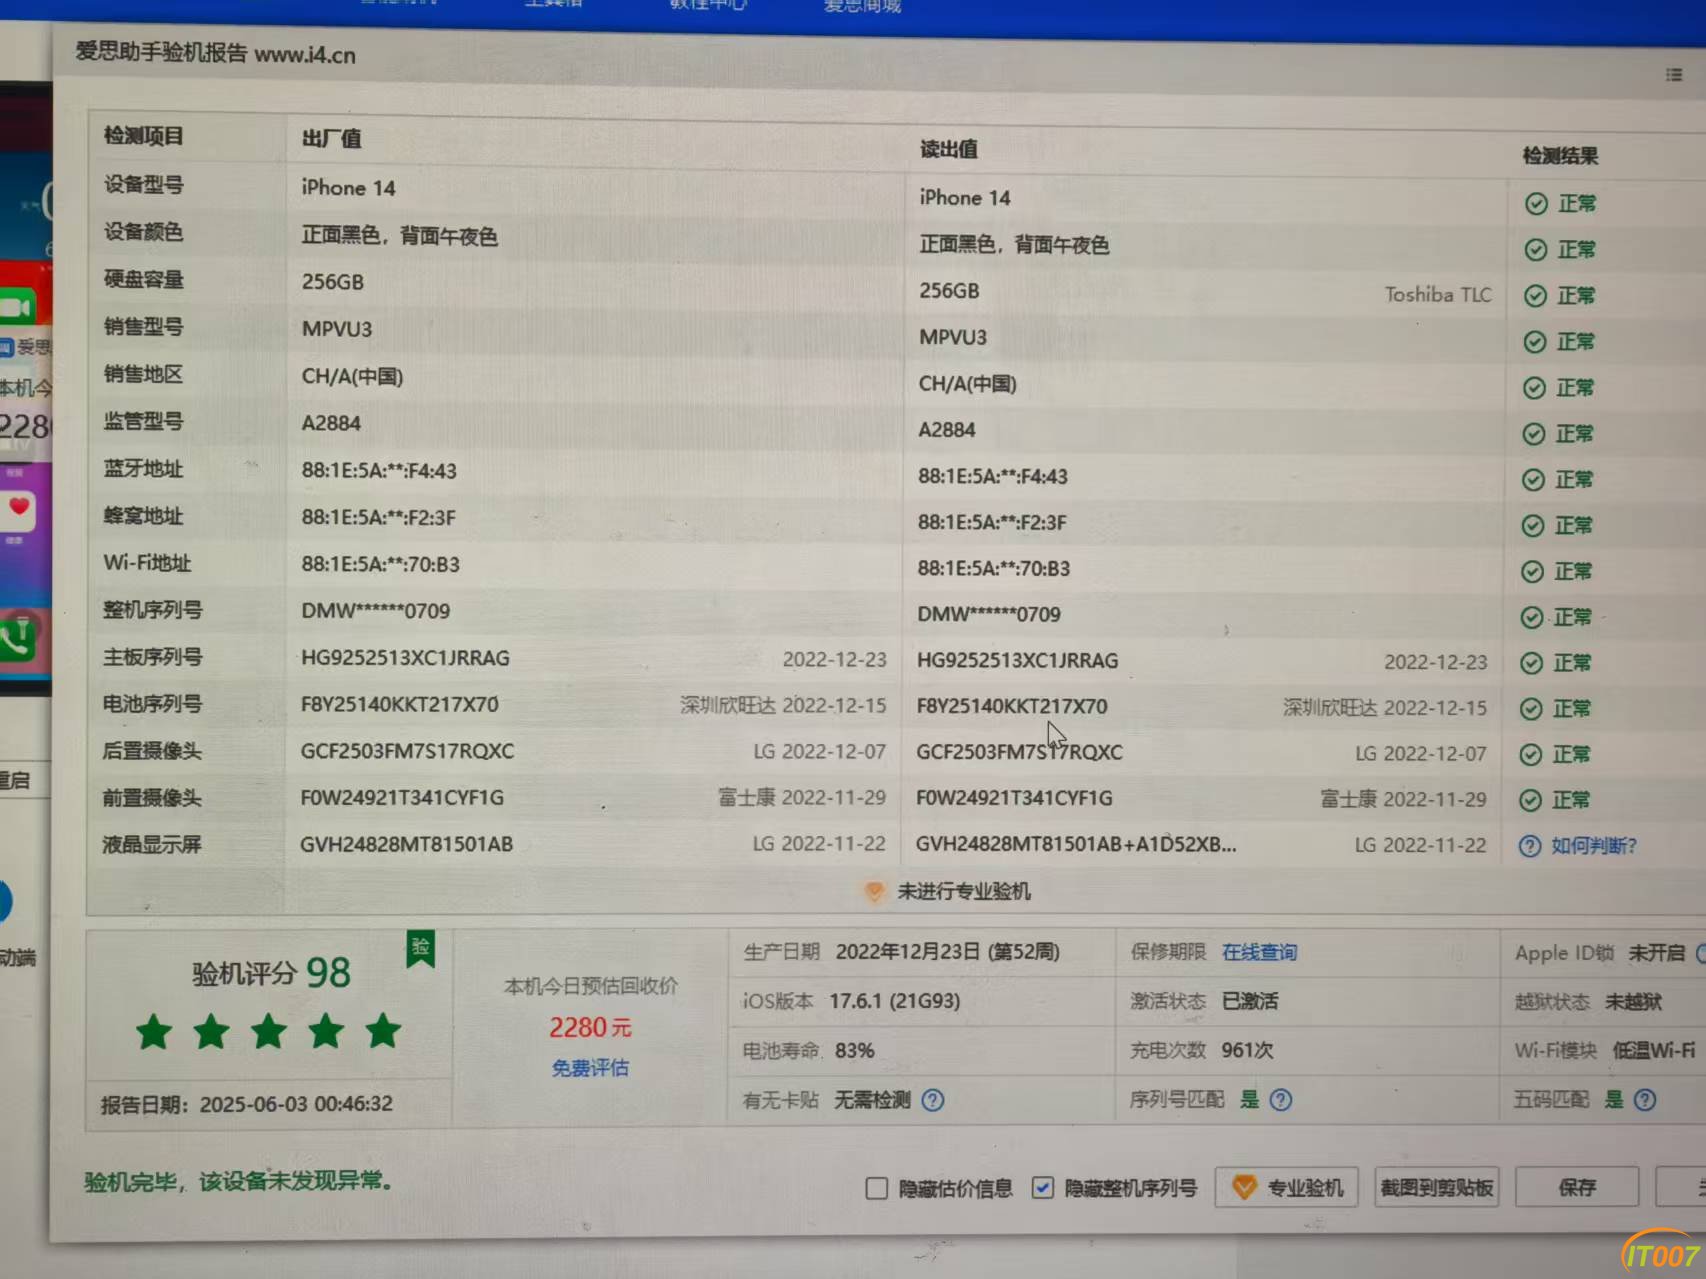Click the A2884 regulatory model read value
Screen dimensions: 1706x1279
pyautogui.click(x=947, y=430)
